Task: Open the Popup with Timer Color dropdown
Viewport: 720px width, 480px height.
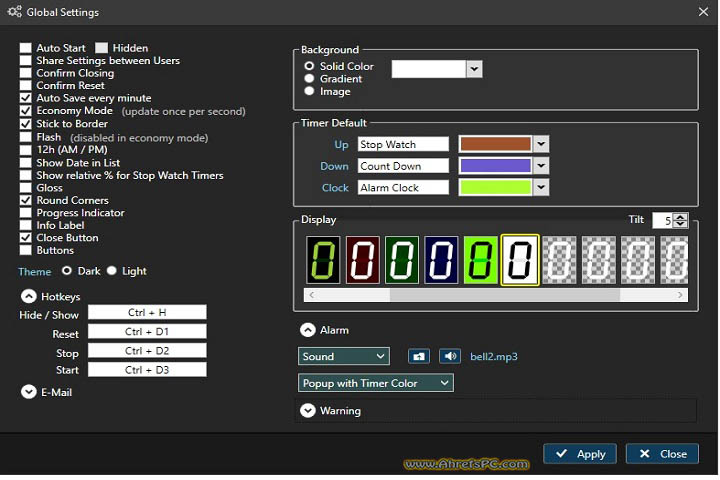Action: pos(376,383)
